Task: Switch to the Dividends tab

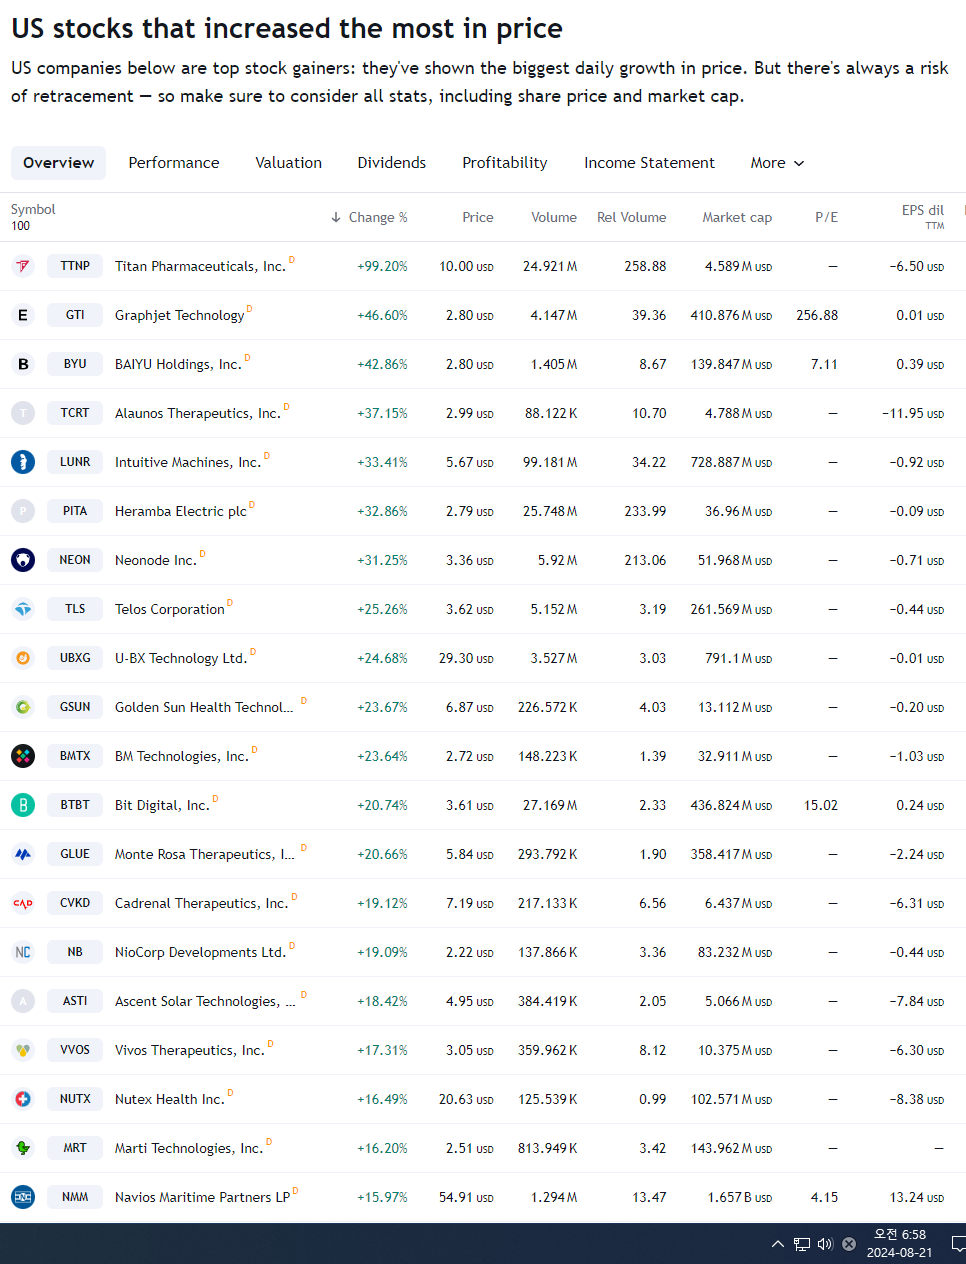Action: (x=392, y=163)
